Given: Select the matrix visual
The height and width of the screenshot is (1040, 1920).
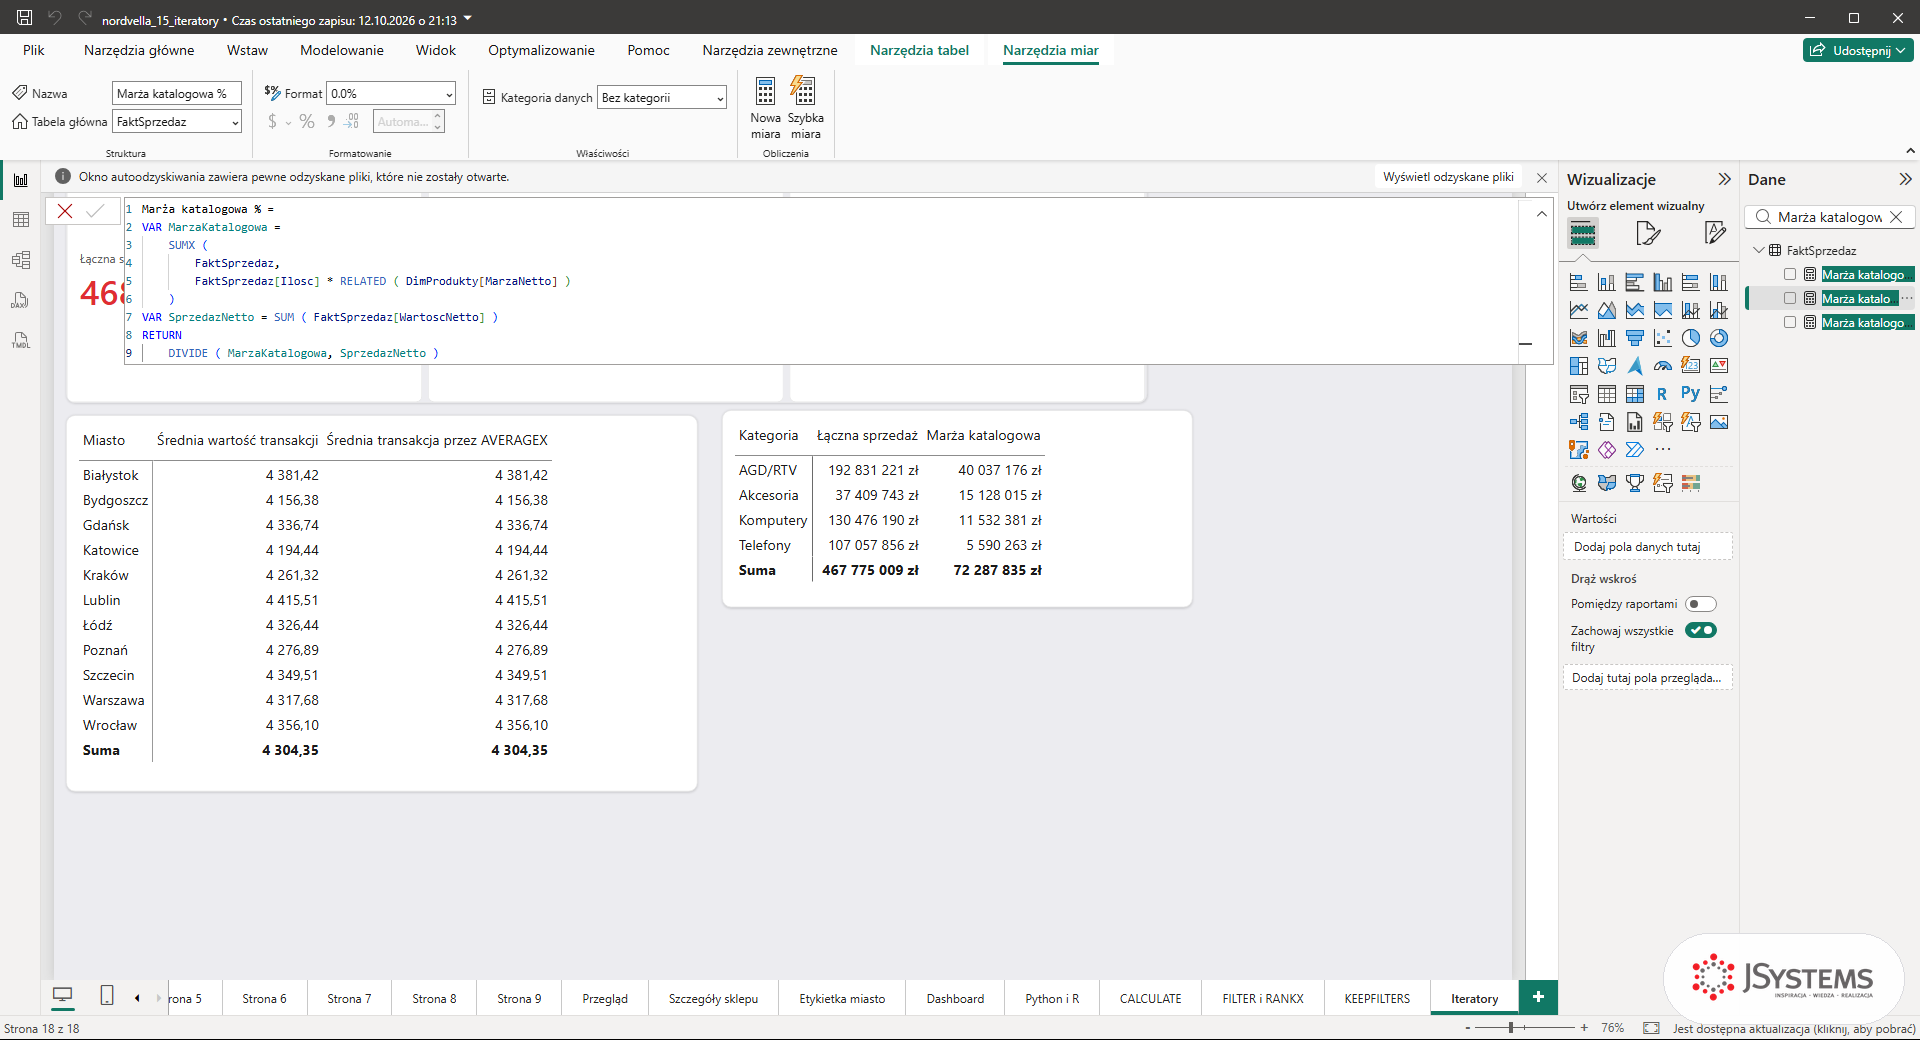Looking at the screenshot, I should pos(1635,394).
